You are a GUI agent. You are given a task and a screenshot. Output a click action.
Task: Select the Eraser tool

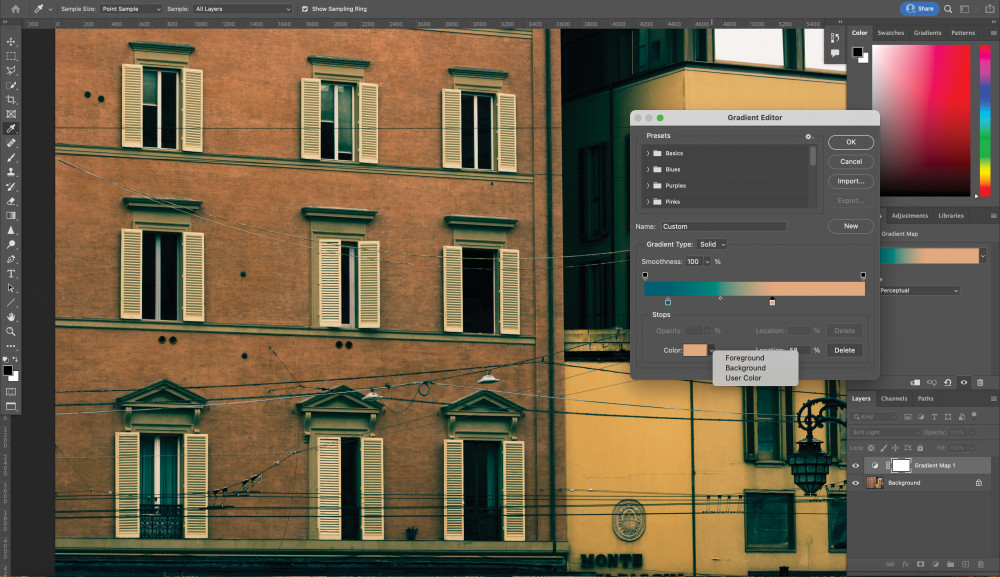(11, 201)
